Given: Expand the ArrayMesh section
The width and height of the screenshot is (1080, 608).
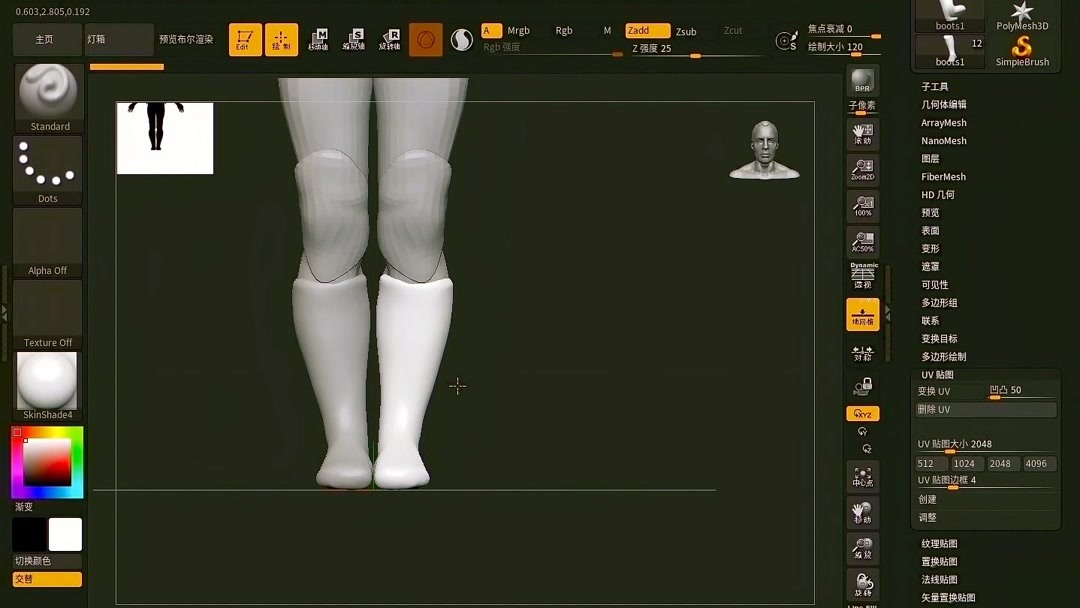Looking at the screenshot, I should pyautogui.click(x=944, y=122).
